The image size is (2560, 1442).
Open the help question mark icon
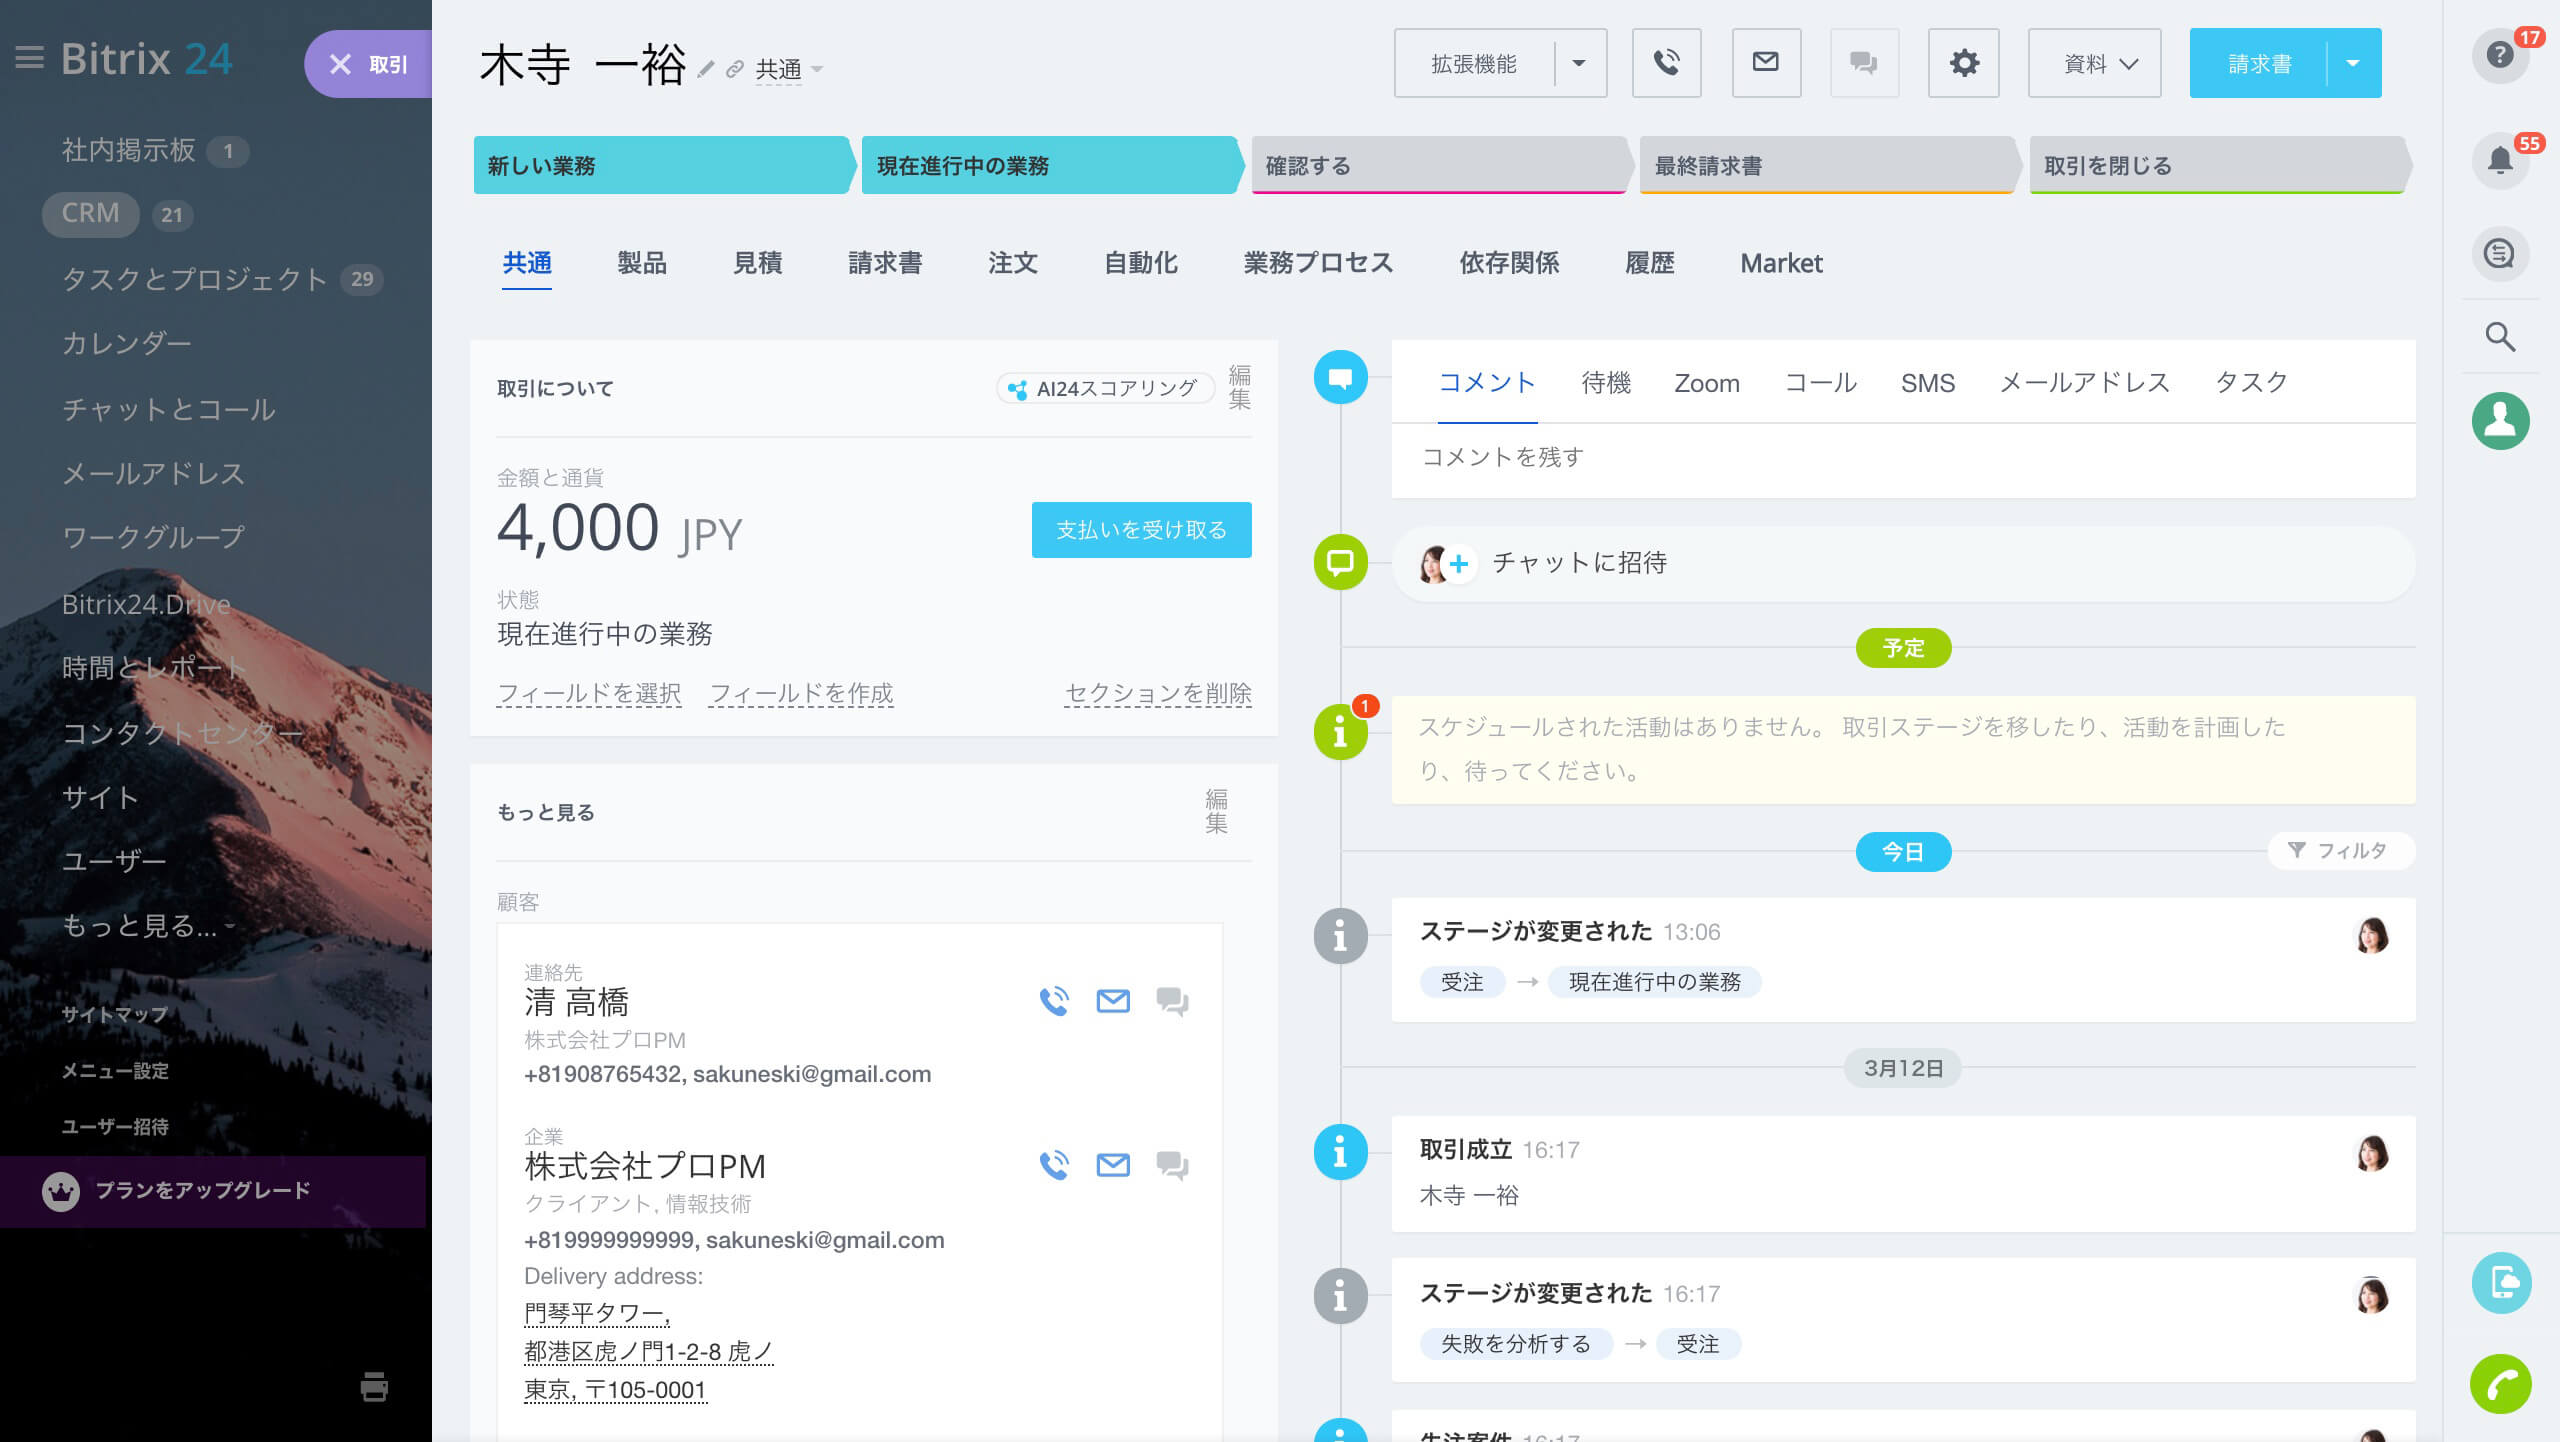[2500, 55]
